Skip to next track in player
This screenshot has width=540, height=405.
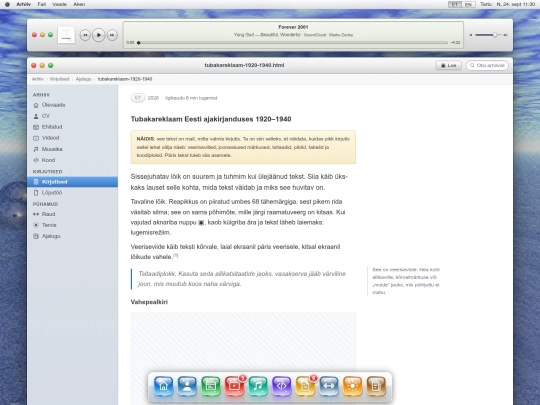[x=112, y=35]
